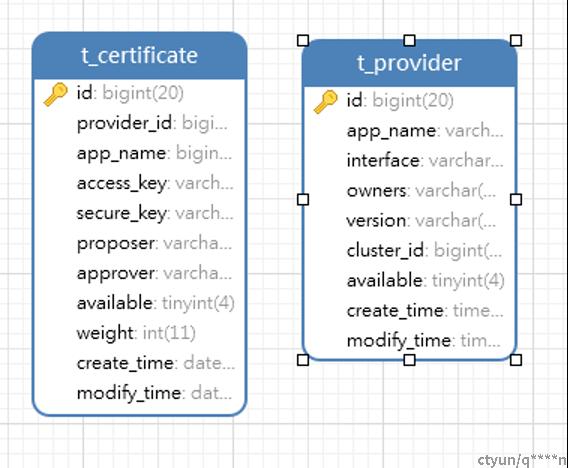Select secure_key field in t_certificate
Screen dimensions: 568x468
(139, 213)
